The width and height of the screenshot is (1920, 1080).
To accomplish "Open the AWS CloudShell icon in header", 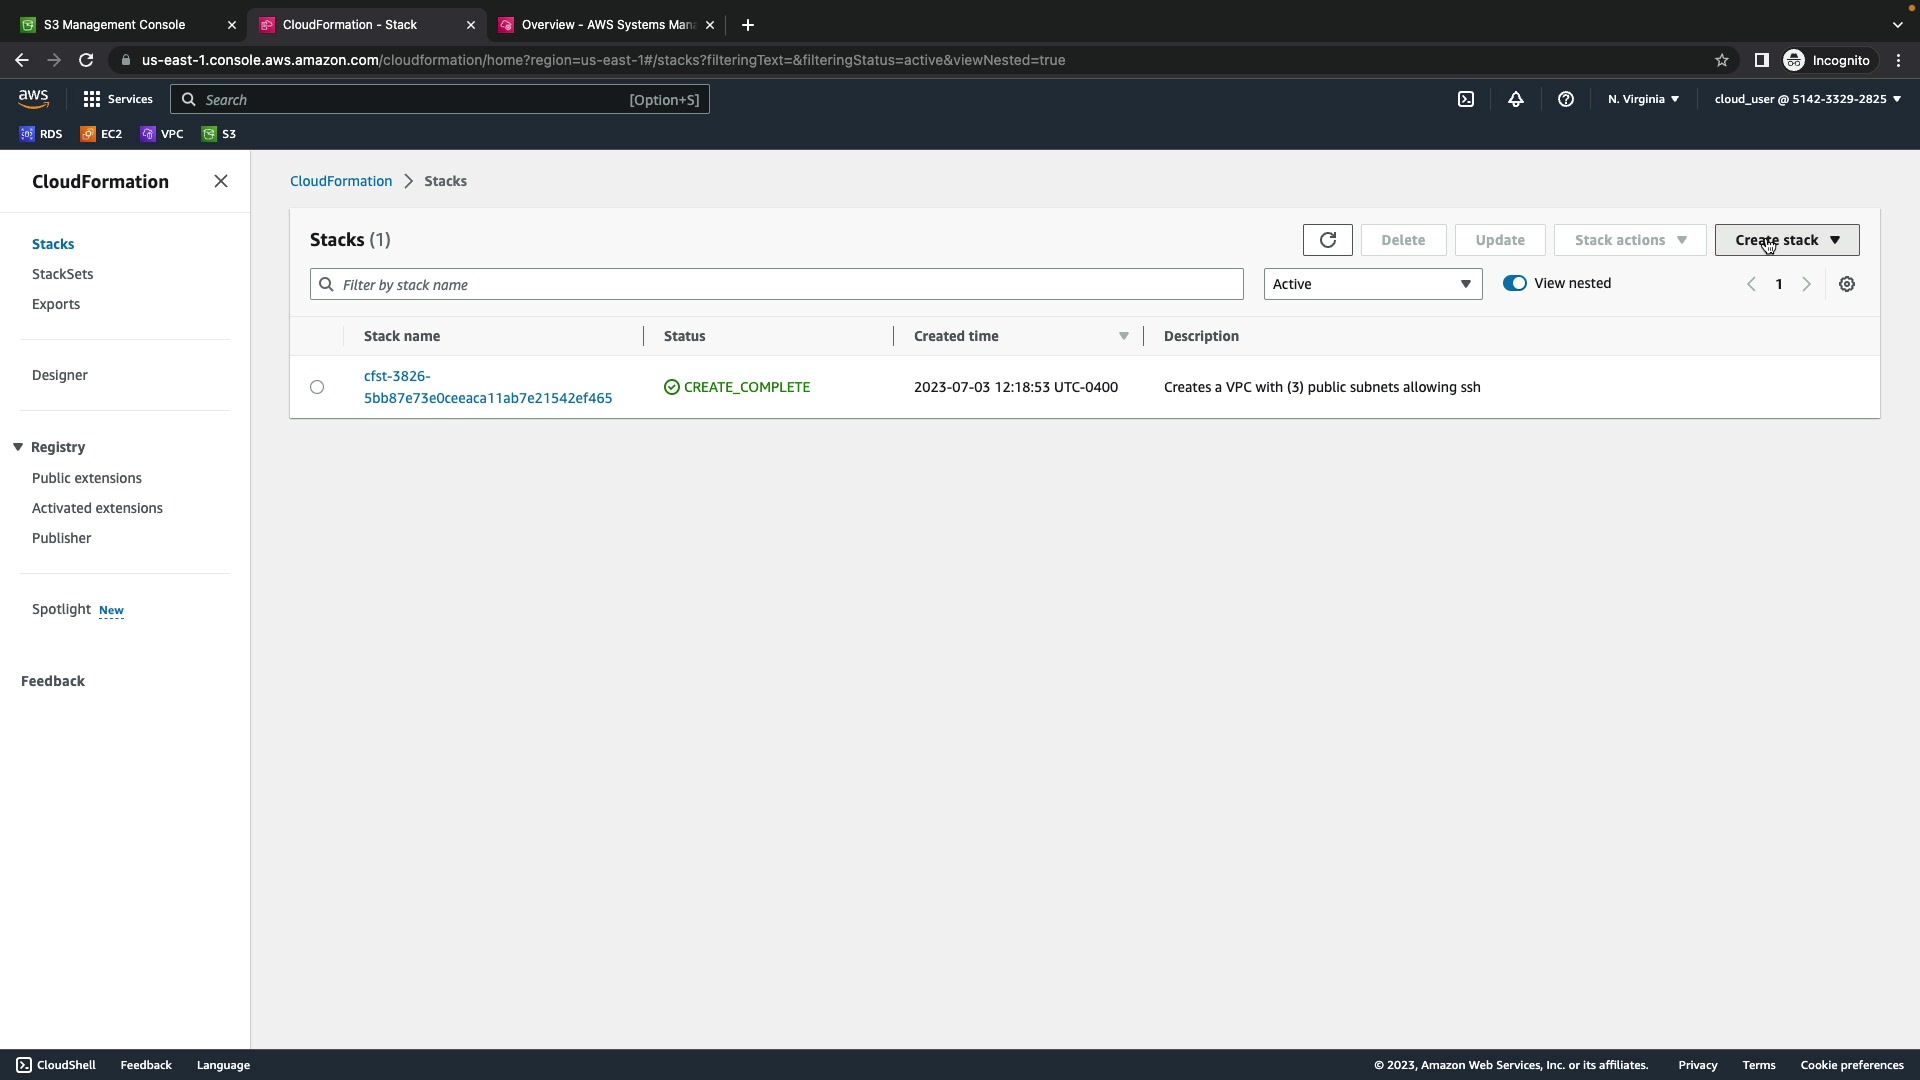I will coord(1465,99).
